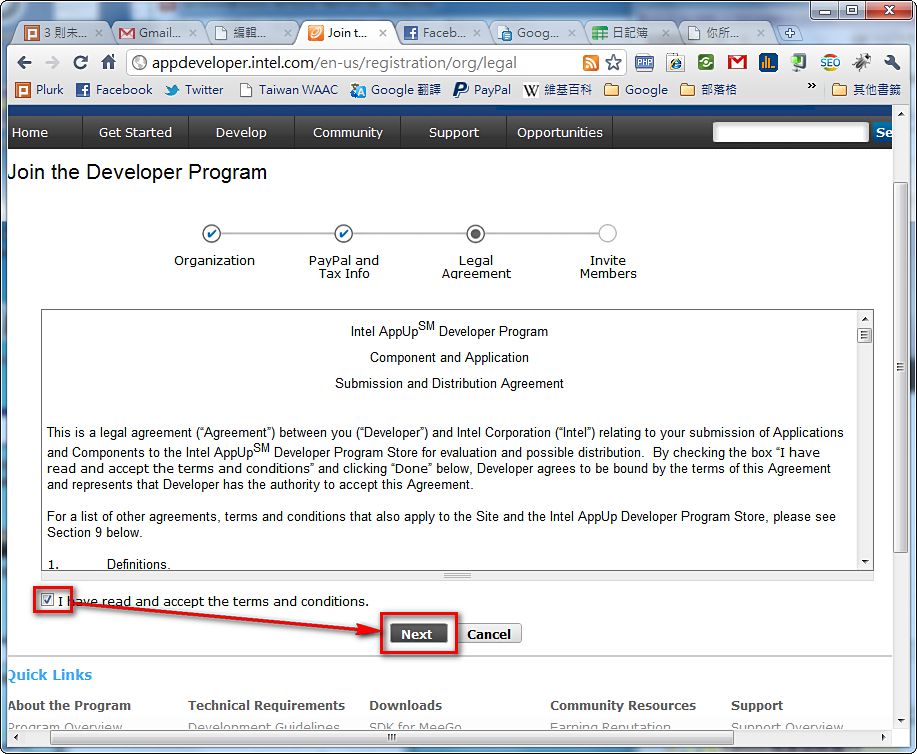Click the blue bar chart extension icon
Image resolution: width=917 pixels, height=754 pixels.
pos(768,62)
